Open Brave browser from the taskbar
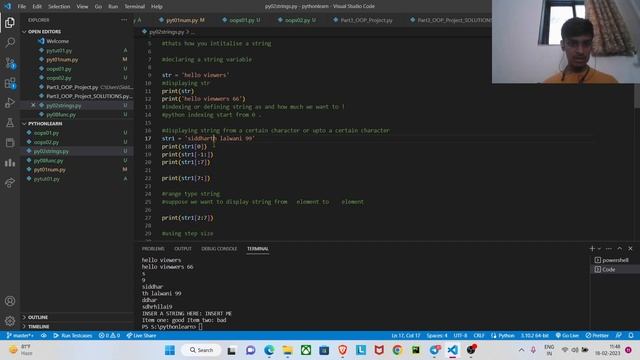The width and height of the screenshot is (640, 360). 342,350
